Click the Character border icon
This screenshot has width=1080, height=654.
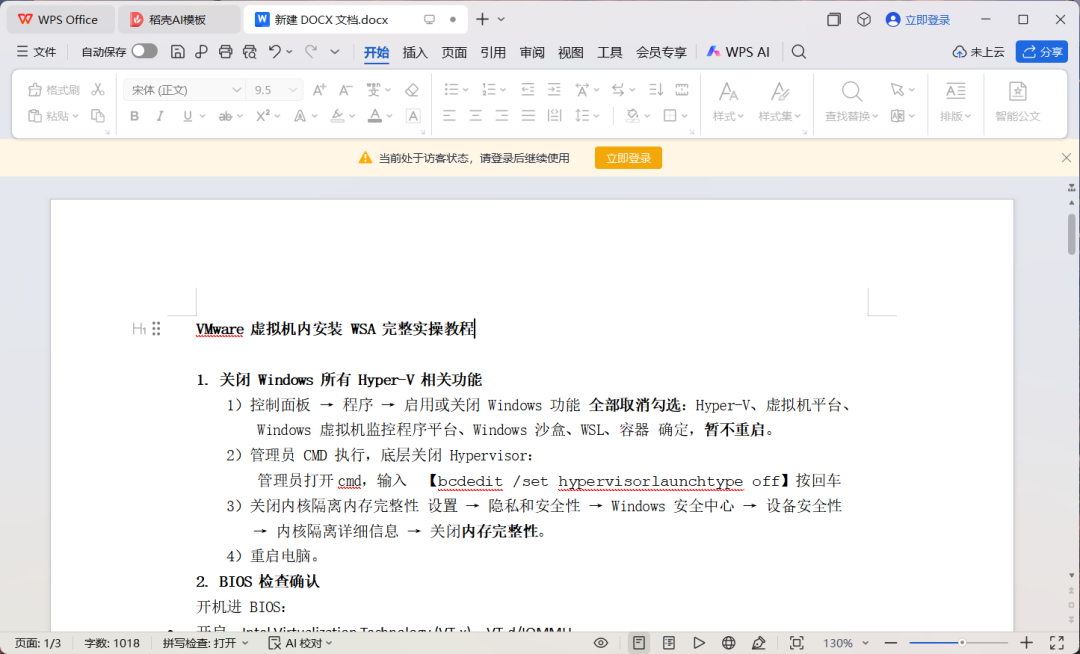[x=413, y=116]
